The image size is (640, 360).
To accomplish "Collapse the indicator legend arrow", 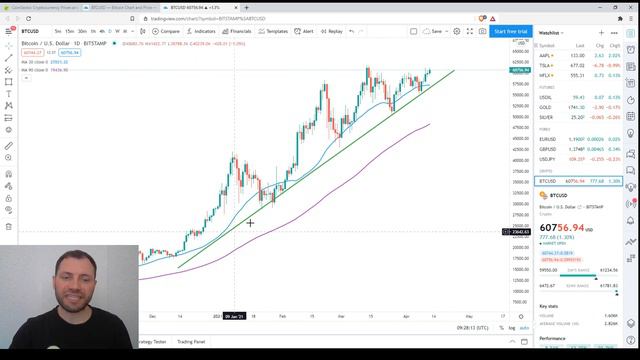I will (x=26, y=78).
